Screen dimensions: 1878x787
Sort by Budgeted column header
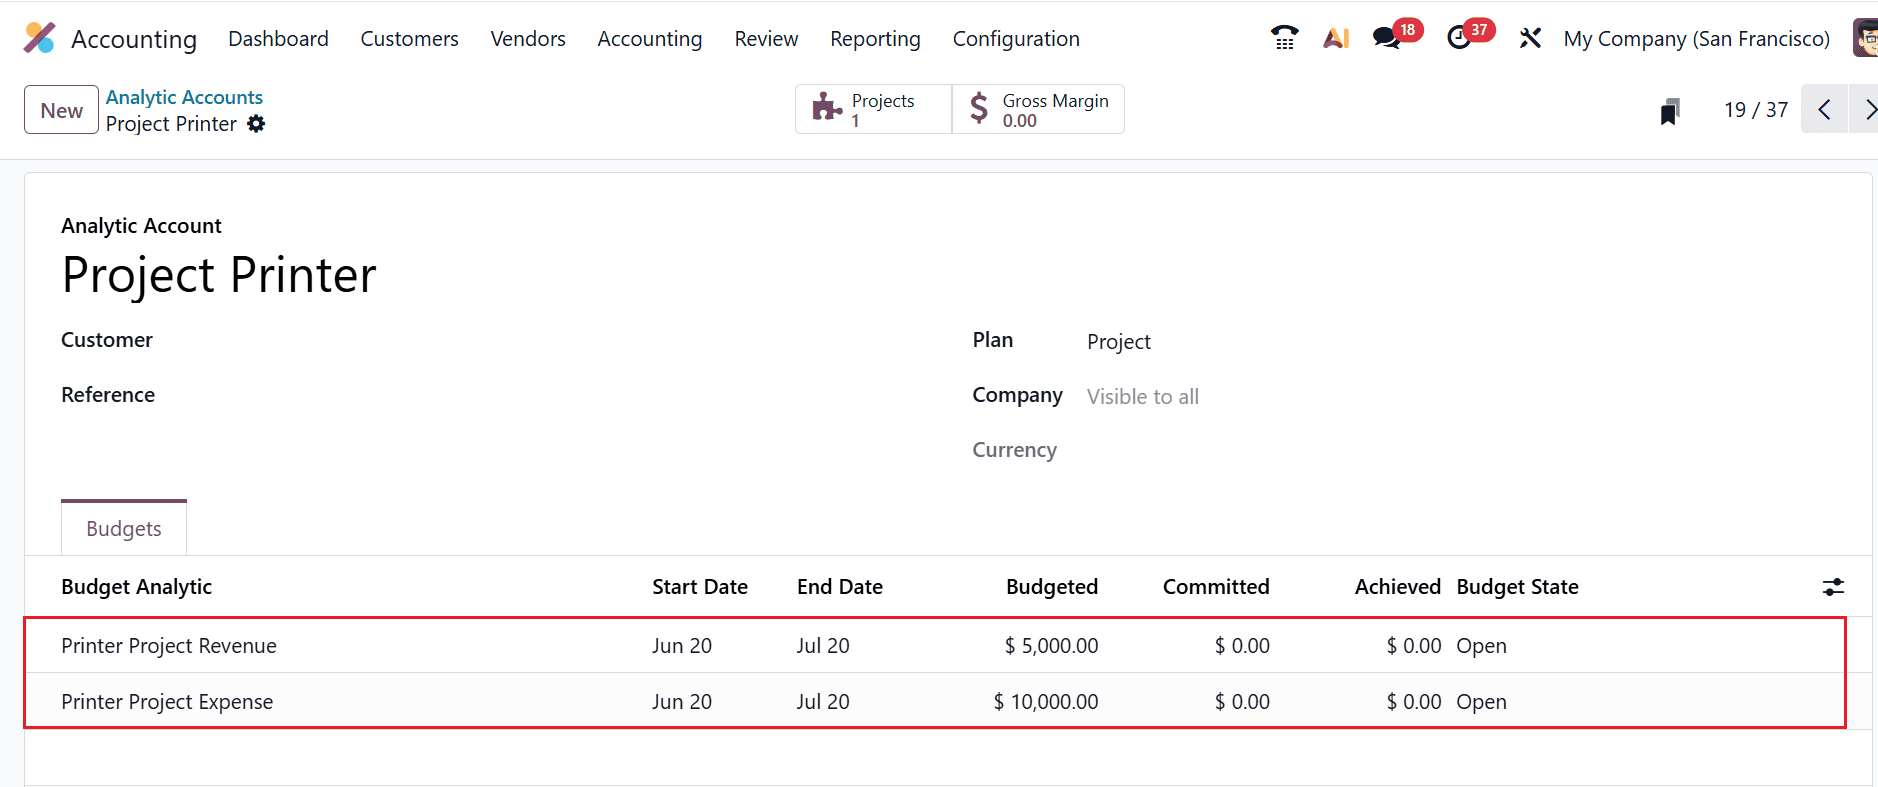pyautogui.click(x=1052, y=587)
